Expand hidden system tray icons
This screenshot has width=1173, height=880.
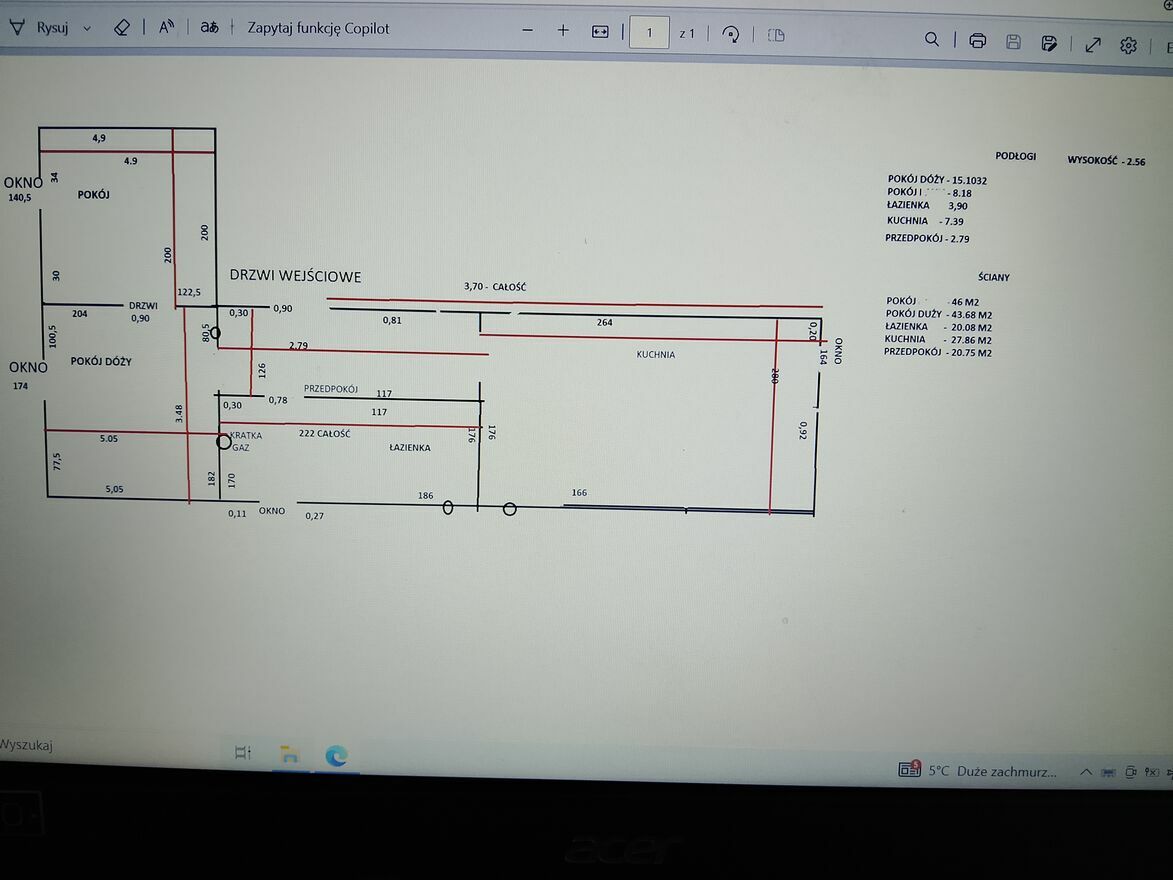[1085, 772]
